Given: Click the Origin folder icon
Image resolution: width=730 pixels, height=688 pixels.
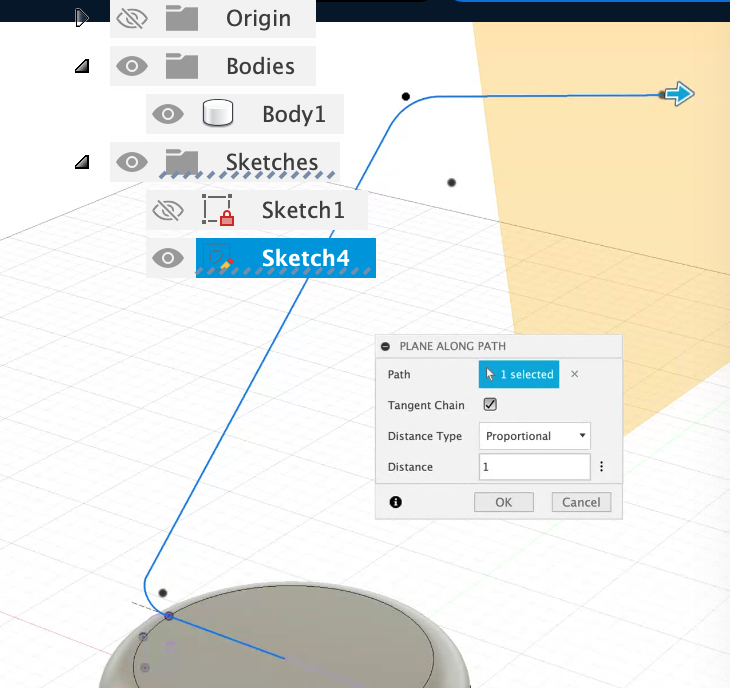Looking at the screenshot, I should click(182, 18).
